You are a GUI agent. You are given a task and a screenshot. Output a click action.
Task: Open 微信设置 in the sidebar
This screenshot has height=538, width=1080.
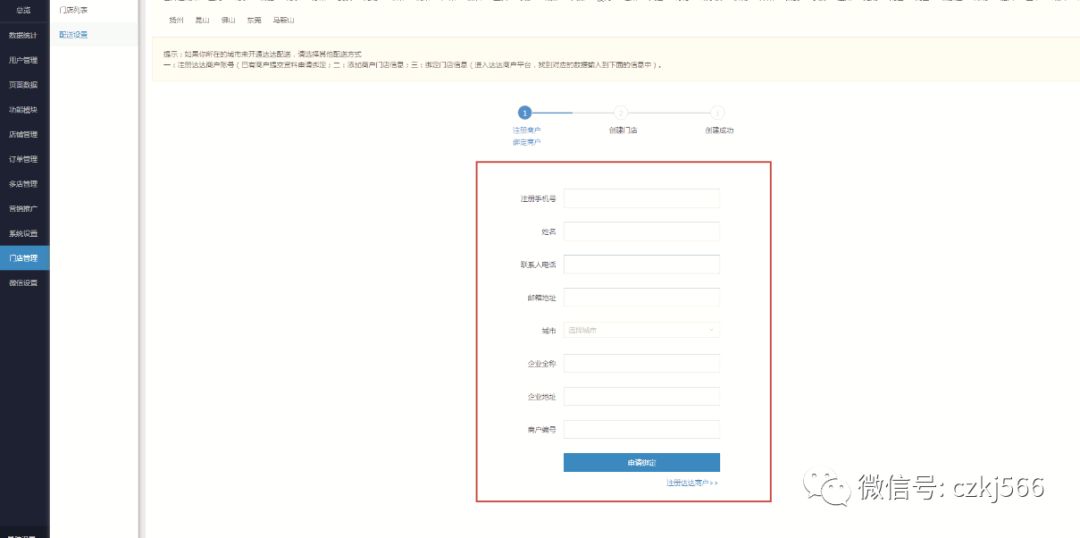[24, 283]
